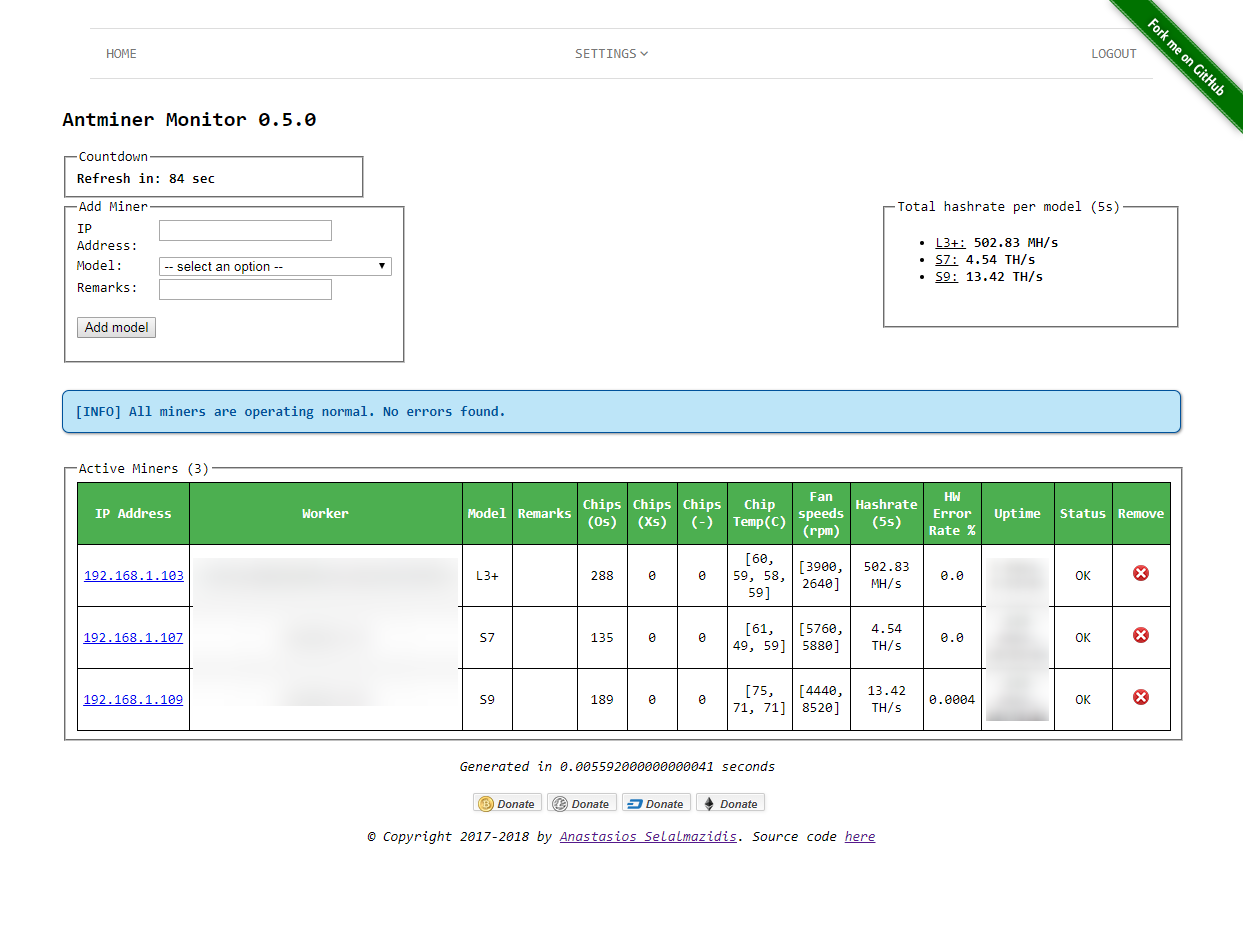
Task: Select the L3+ model cell in table
Action: (x=487, y=575)
